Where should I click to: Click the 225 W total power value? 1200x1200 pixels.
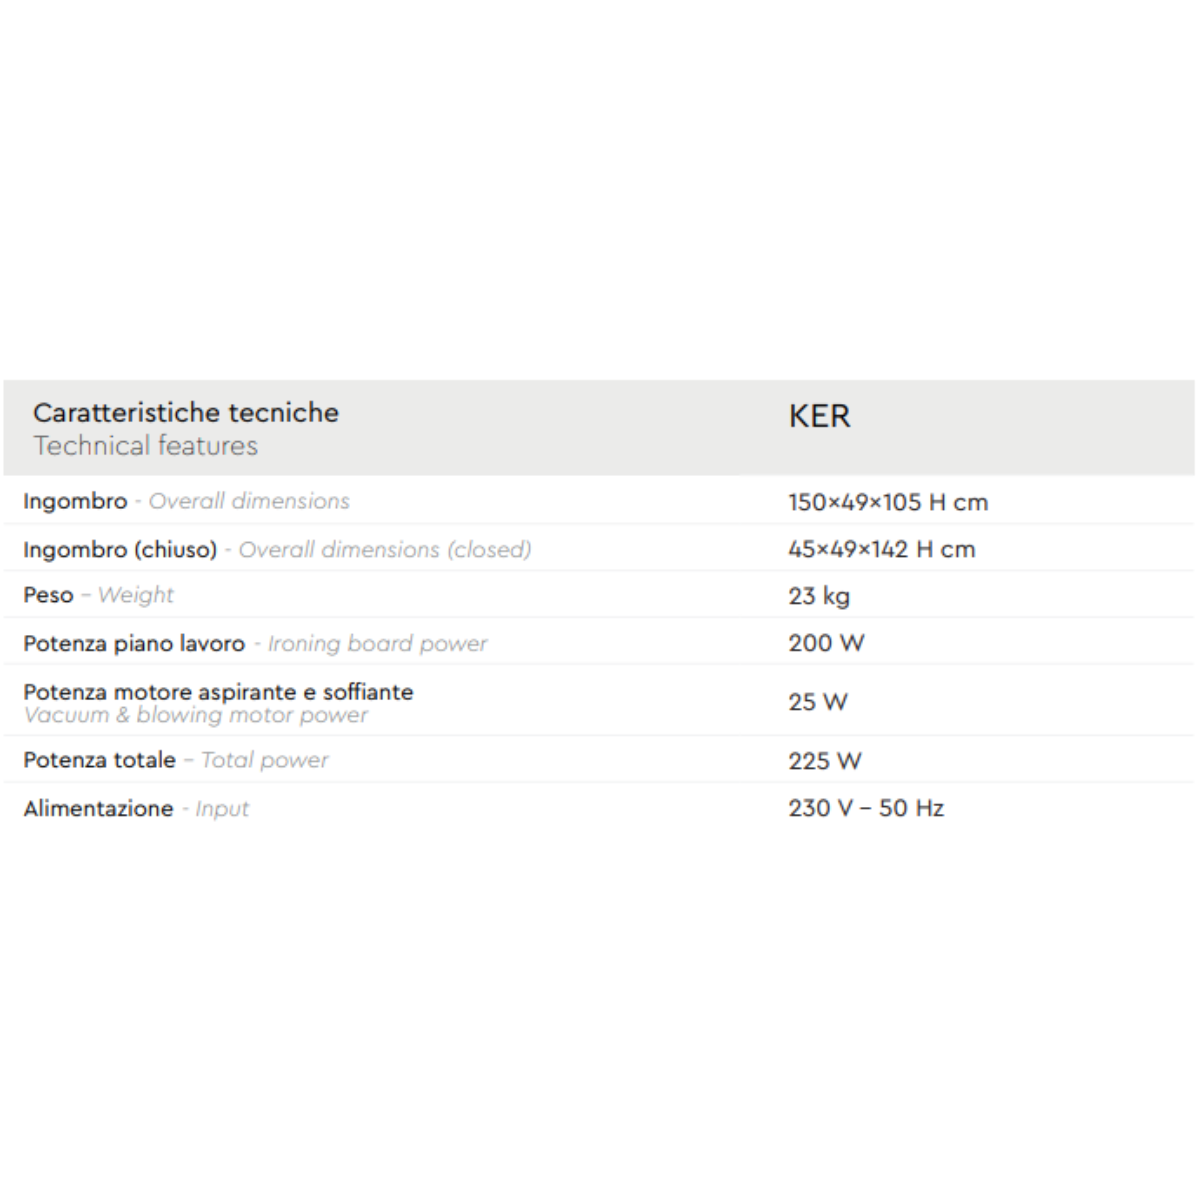(824, 761)
